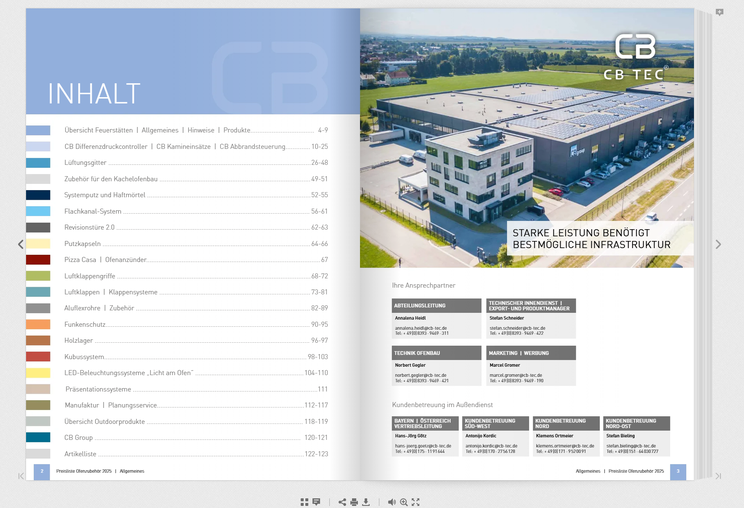Click 'Ihre Ansprechpartner' heading
The width and height of the screenshot is (744, 508).
pos(423,286)
